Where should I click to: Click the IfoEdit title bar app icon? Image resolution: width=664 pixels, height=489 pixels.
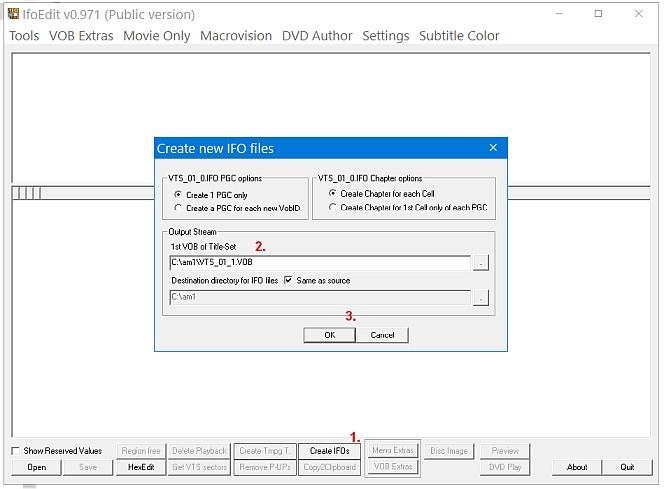click(x=14, y=14)
